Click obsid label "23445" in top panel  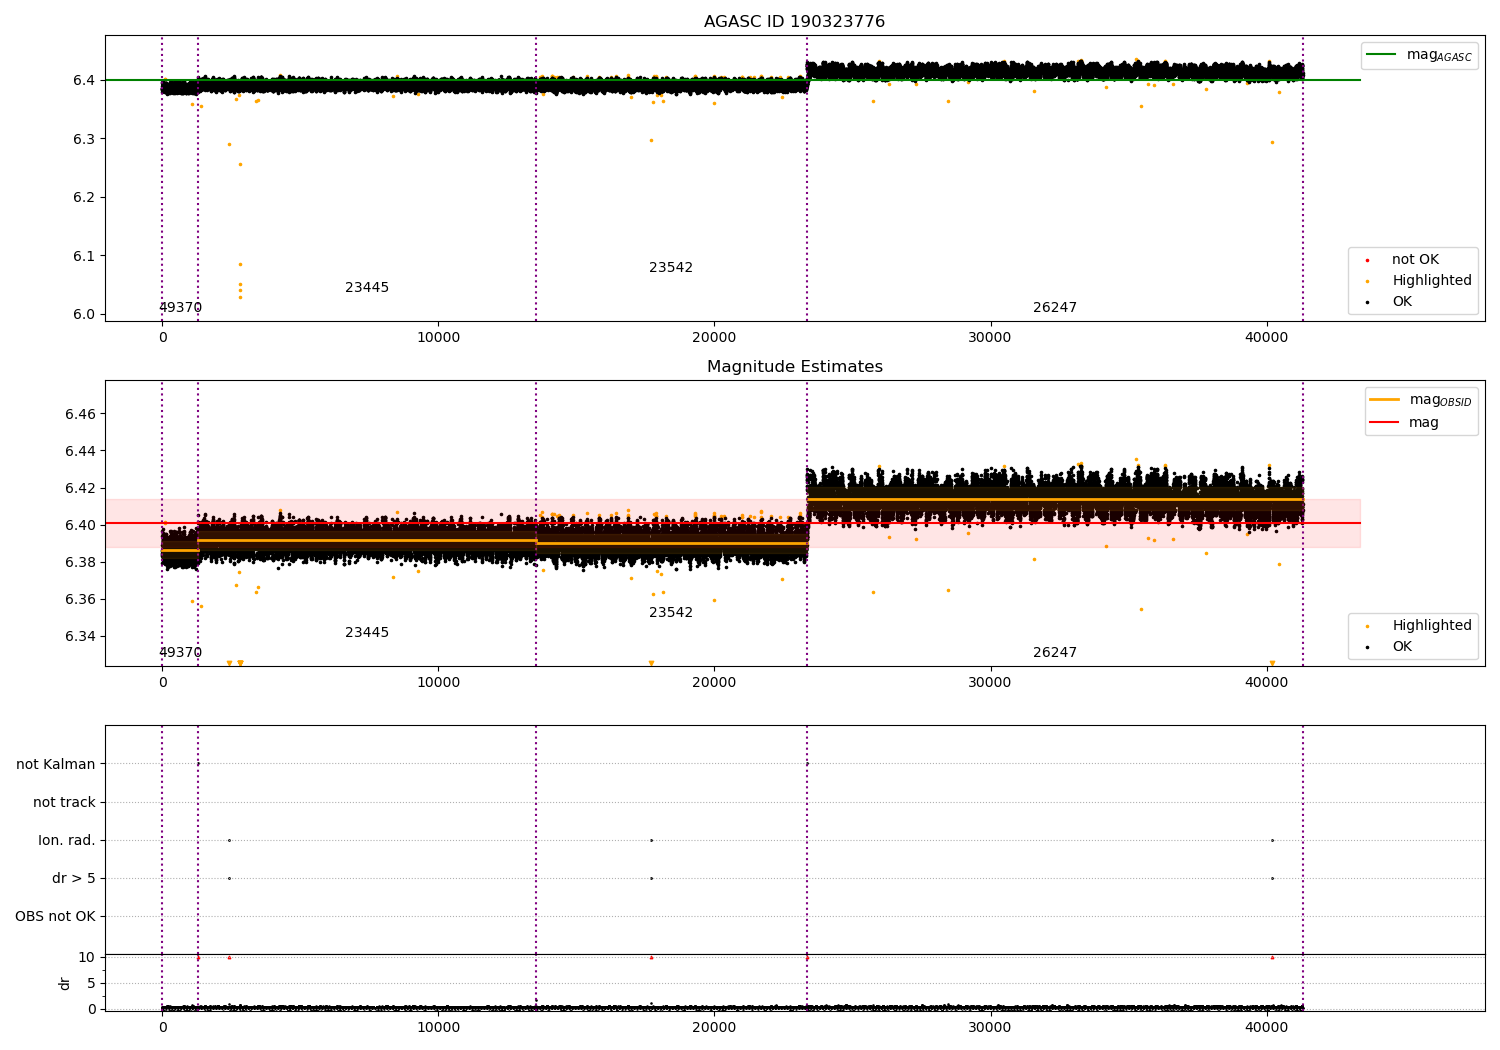[367, 288]
